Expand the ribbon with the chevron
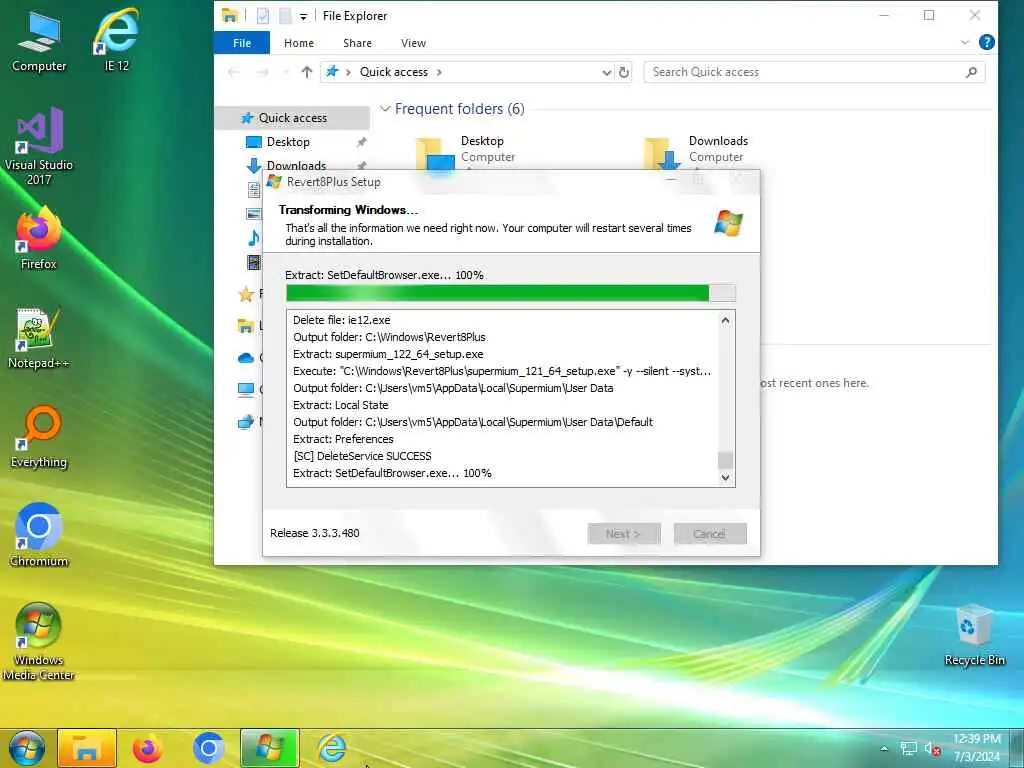 [965, 42]
